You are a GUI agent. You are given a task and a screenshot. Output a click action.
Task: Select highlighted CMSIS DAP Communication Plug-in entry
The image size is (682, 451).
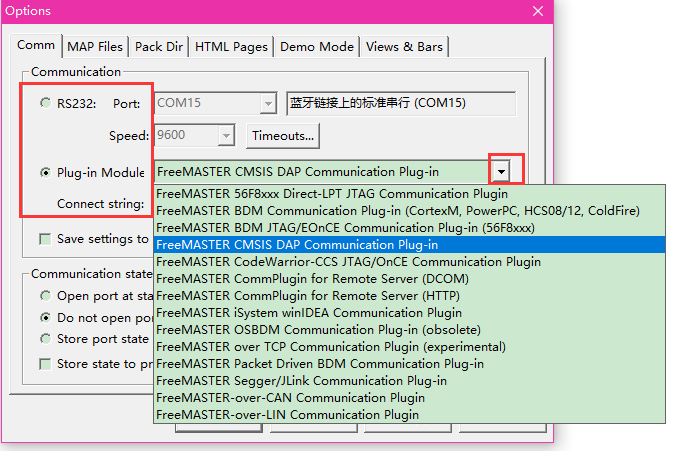tap(410, 244)
